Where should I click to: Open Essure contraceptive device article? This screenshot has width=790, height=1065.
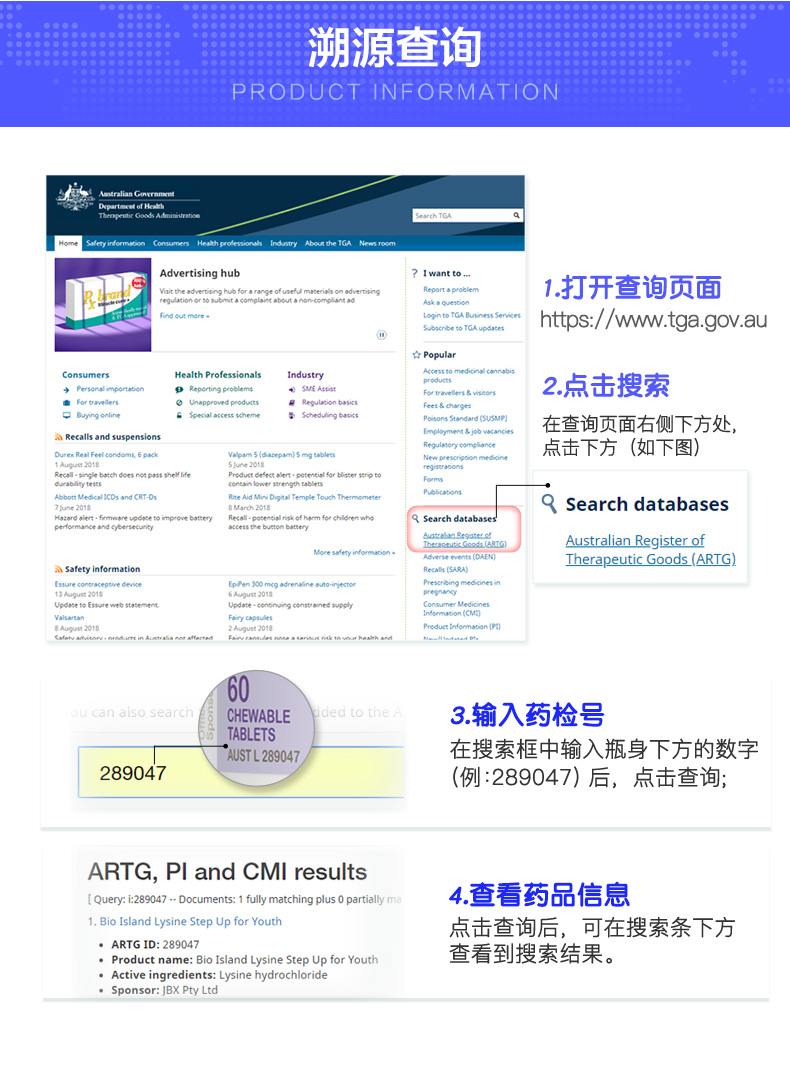[x=98, y=584]
